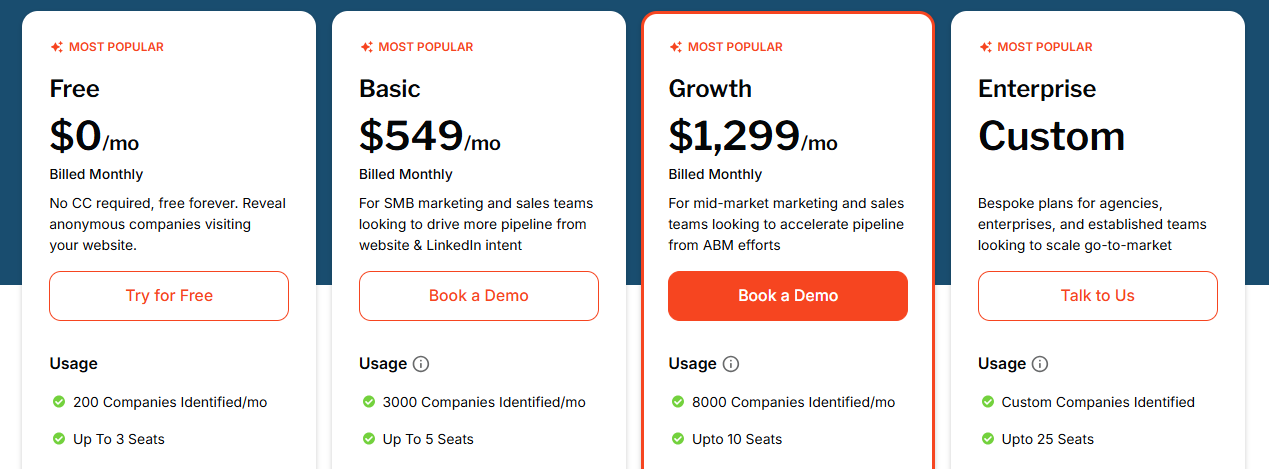
Task: Click green check next to 200 Companies Identified/mo
Action: pos(59,402)
